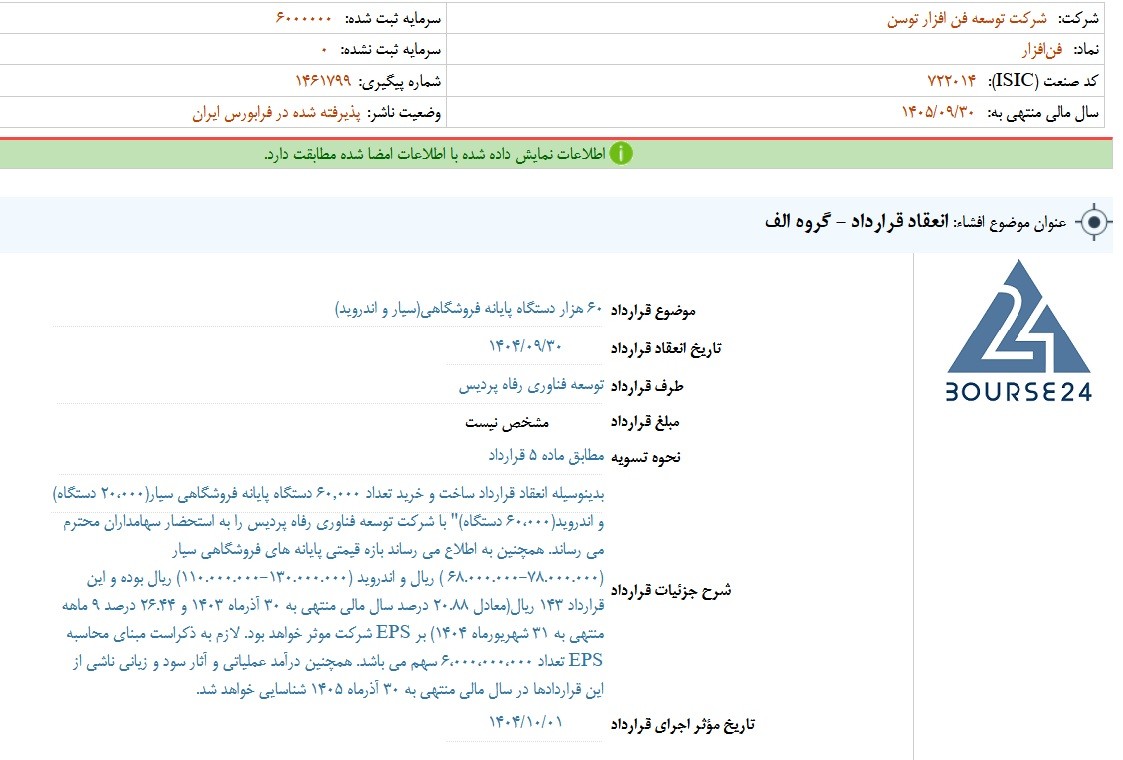Screen dimensions: 1123x760
Task: Click effective execution date "۱۴۰۴/۱۰/۰۱"
Action: [526, 721]
